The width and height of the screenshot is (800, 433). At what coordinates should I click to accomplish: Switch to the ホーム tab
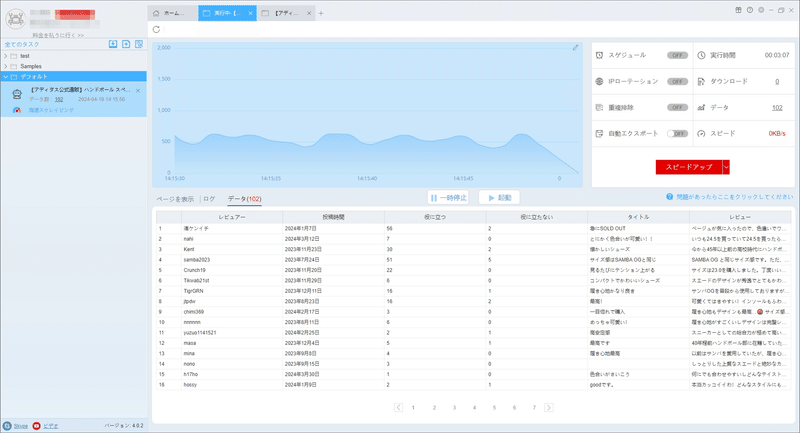tap(172, 13)
